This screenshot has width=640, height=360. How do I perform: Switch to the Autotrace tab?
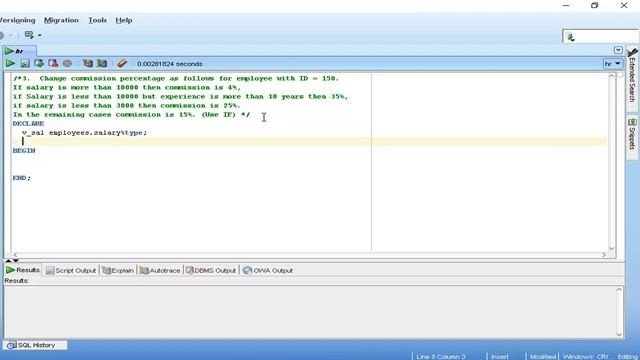(160, 270)
